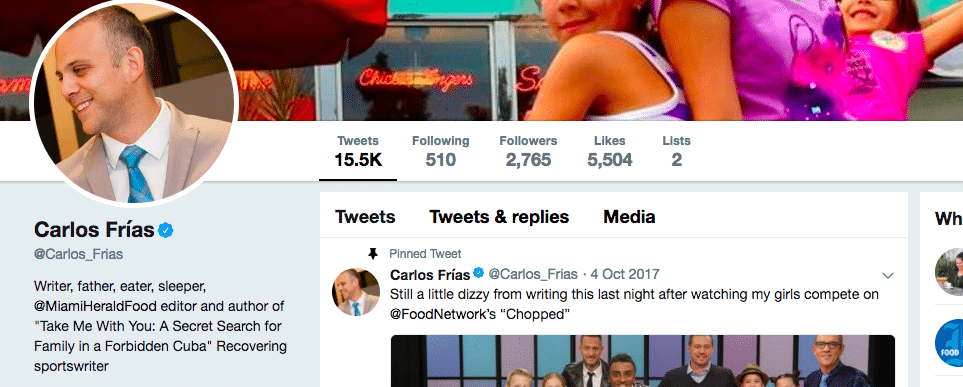View the 5,504 Likes
This screenshot has width=963, height=387.
click(x=609, y=151)
